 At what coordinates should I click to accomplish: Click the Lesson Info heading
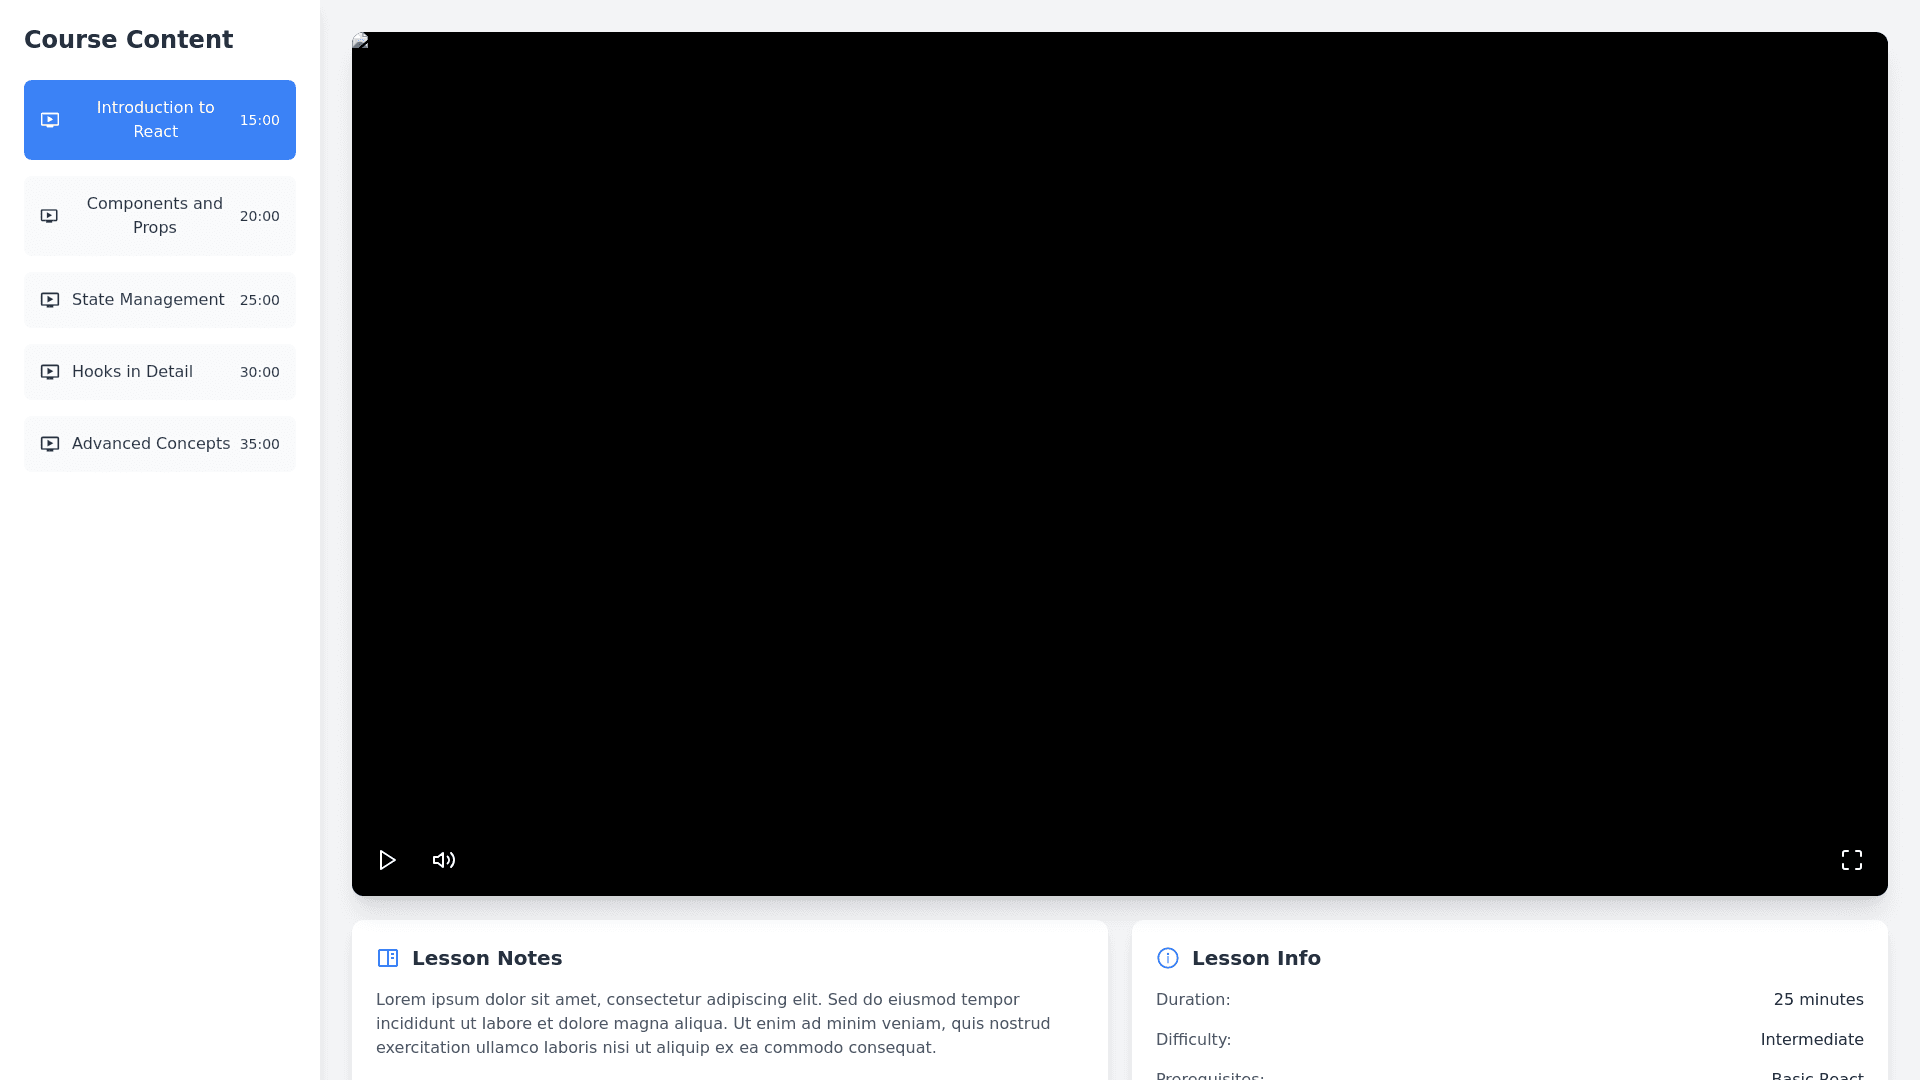pyautogui.click(x=1256, y=958)
